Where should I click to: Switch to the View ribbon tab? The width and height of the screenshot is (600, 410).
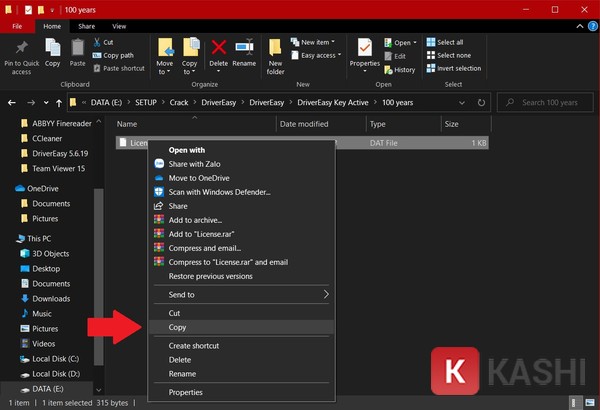point(119,26)
